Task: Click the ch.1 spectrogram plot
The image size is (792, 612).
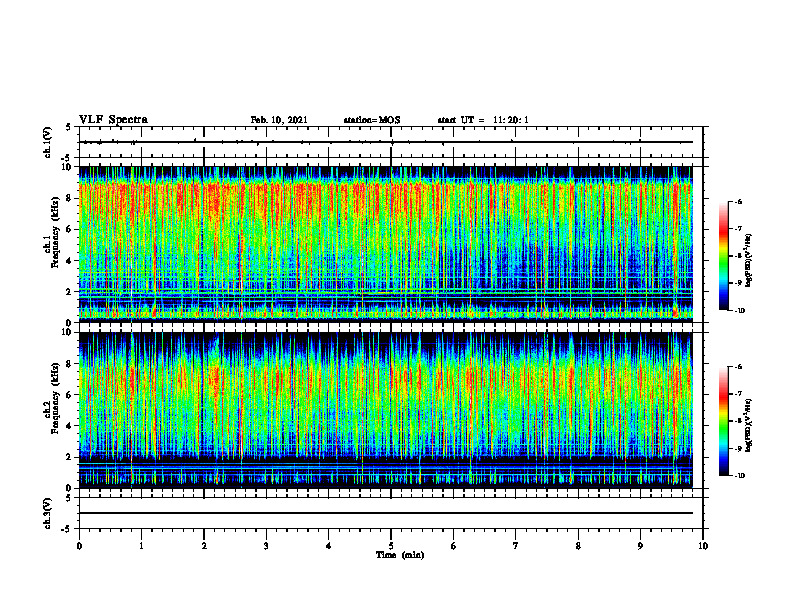Action: (x=386, y=244)
